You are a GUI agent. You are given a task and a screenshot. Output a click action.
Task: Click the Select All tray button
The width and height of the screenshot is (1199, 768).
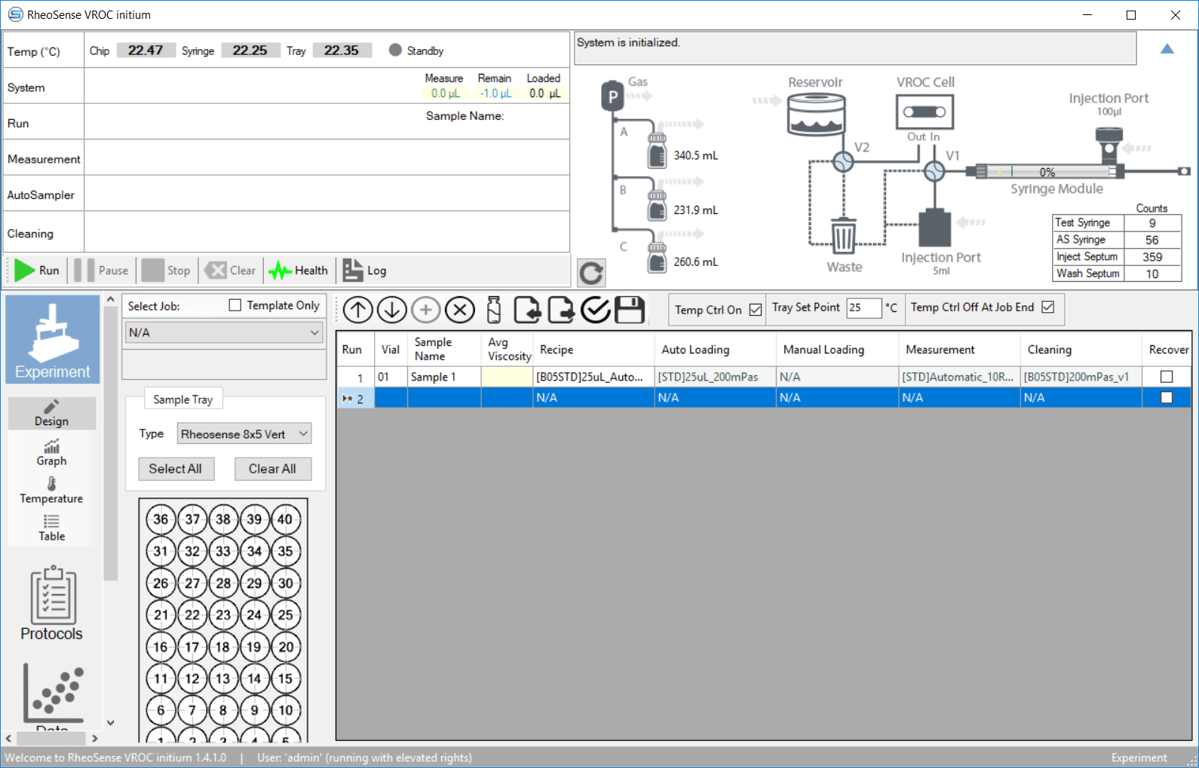175,469
